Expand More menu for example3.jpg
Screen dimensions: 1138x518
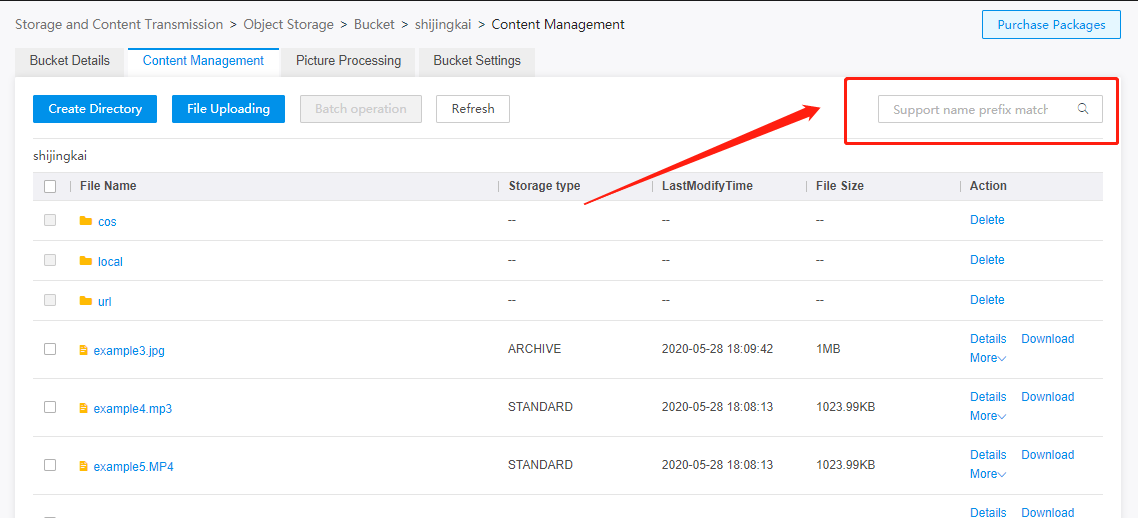coord(988,358)
